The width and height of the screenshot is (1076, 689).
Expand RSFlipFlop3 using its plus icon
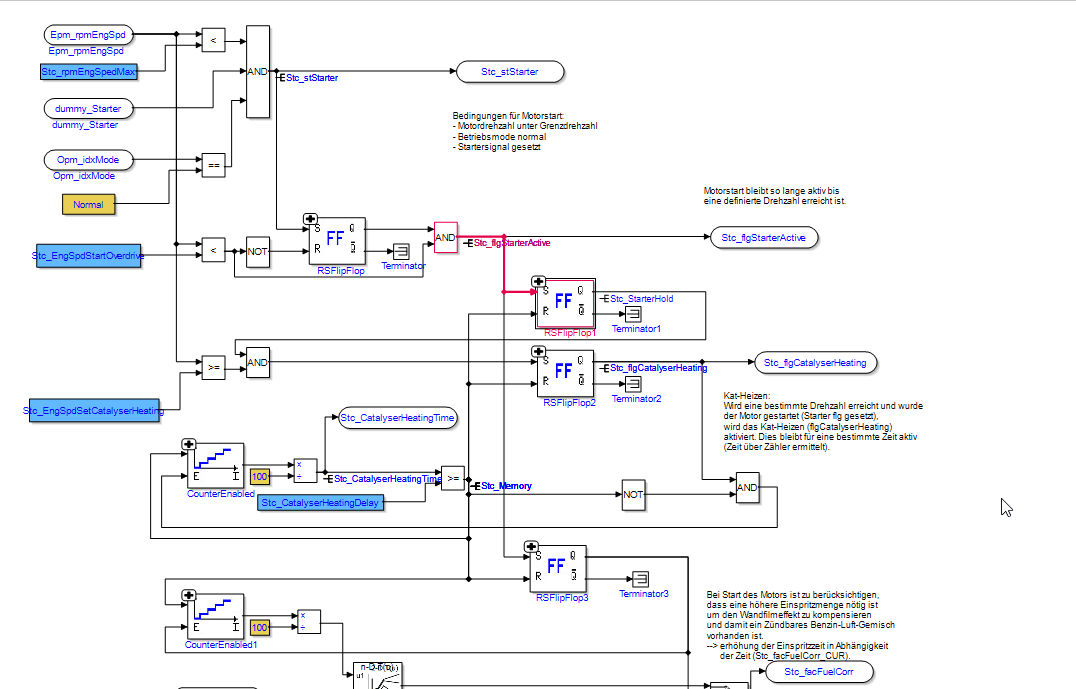(x=533, y=548)
